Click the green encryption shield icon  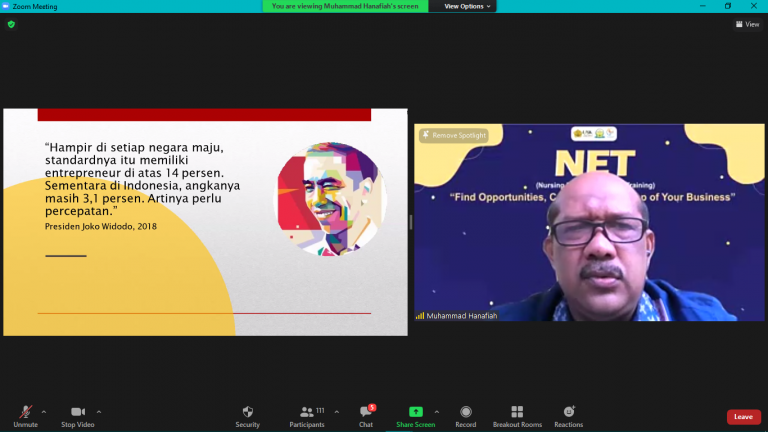coord(11,24)
